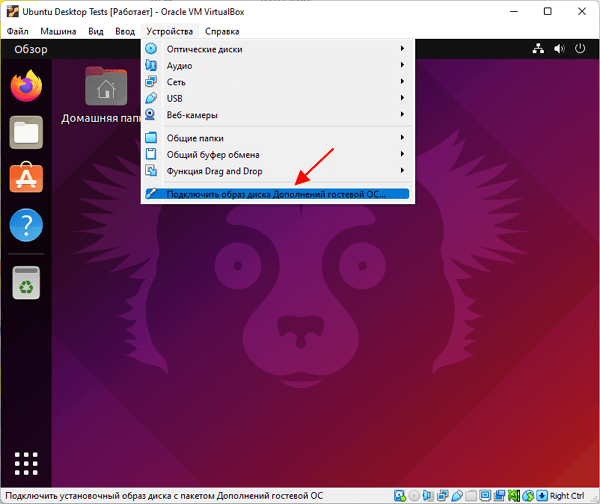Open the Trash icon in the dock
The width and height of the screenshot is (600, 504).
[26, 283]
